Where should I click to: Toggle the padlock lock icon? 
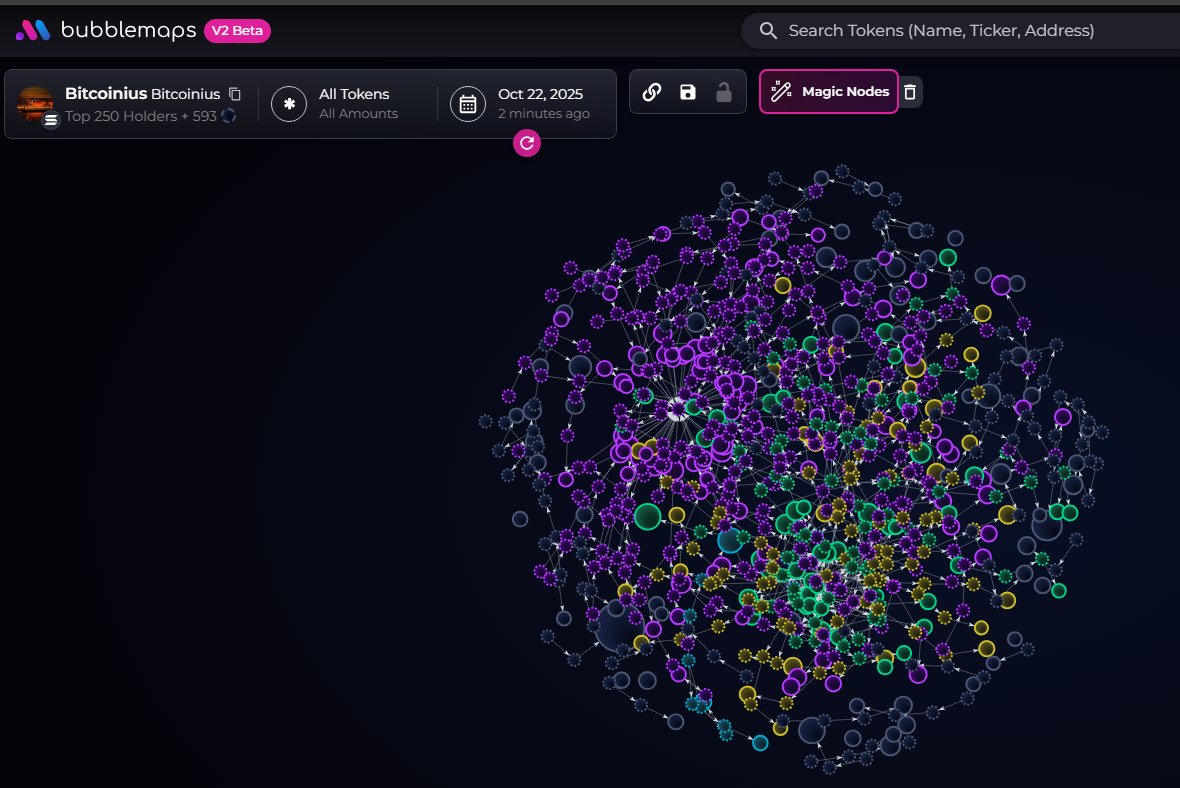point(723,92)
